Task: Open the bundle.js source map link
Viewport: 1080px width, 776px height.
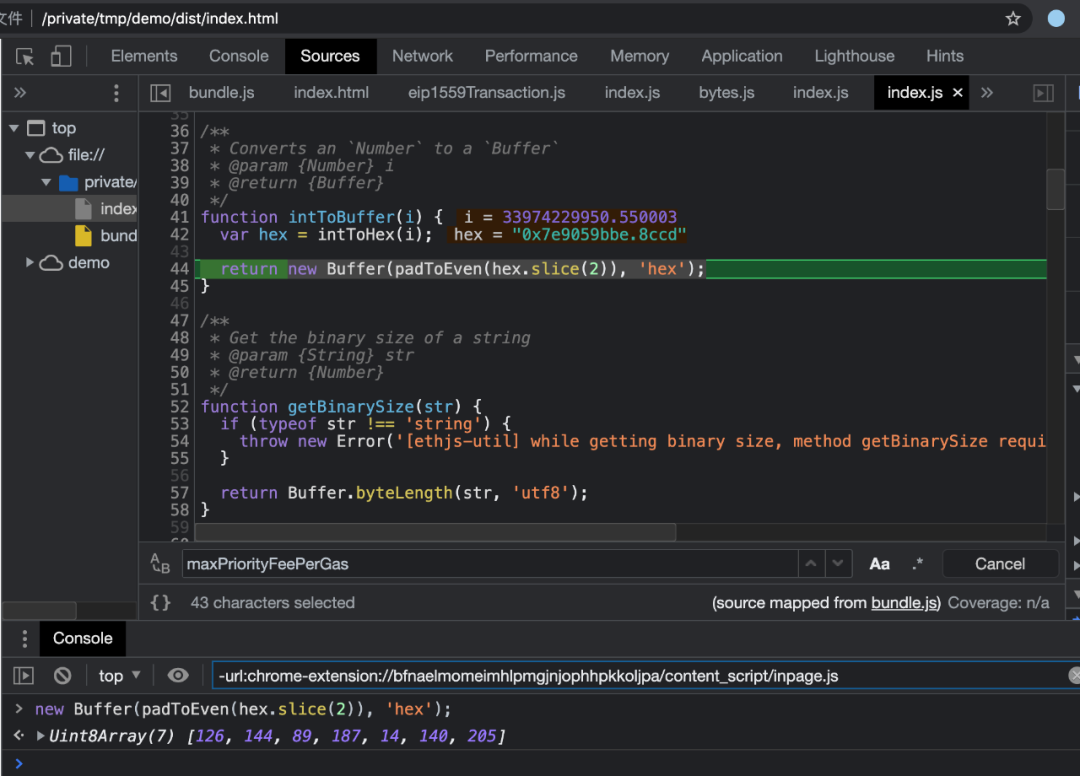Action: (x=904, y=603)
